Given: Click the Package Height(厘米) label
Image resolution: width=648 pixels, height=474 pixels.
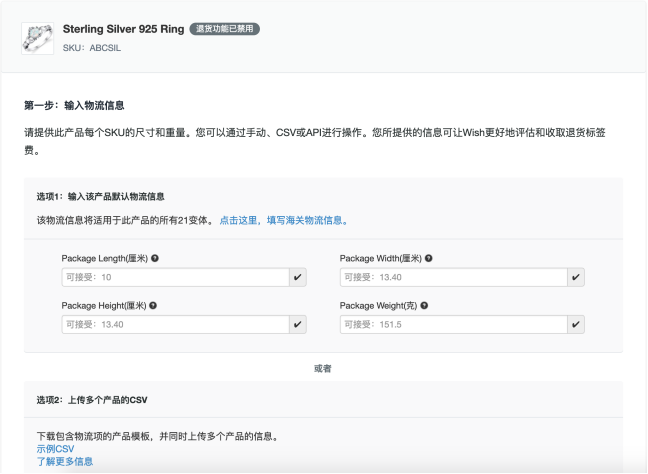Looking at the screenshot, I should [104, 306].
